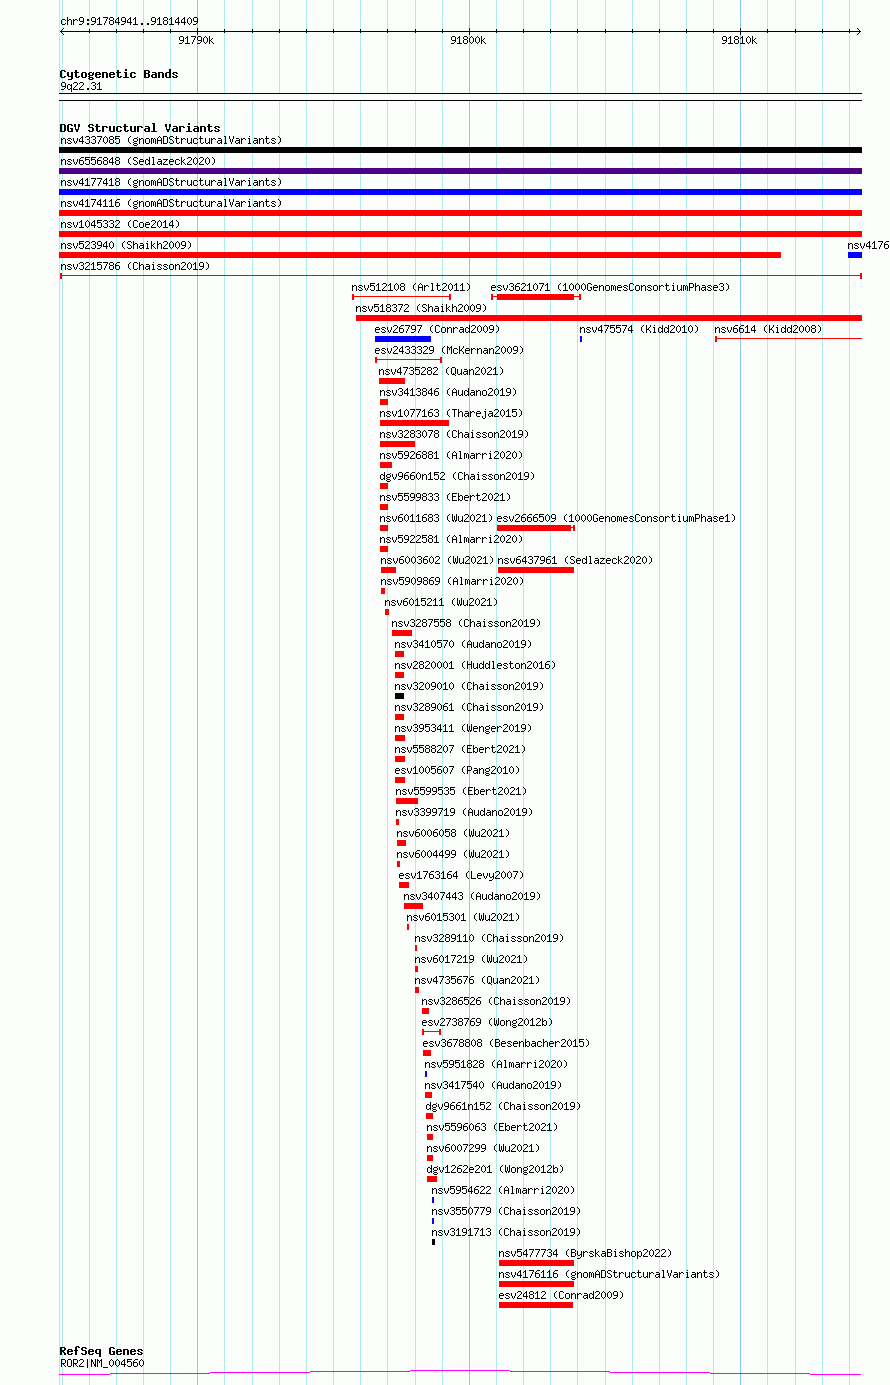The width and height of the screenshot is (890, 1385).
Task: Select the chr9:91784941..91814409 region label
Action: click(x=129, y=21)
